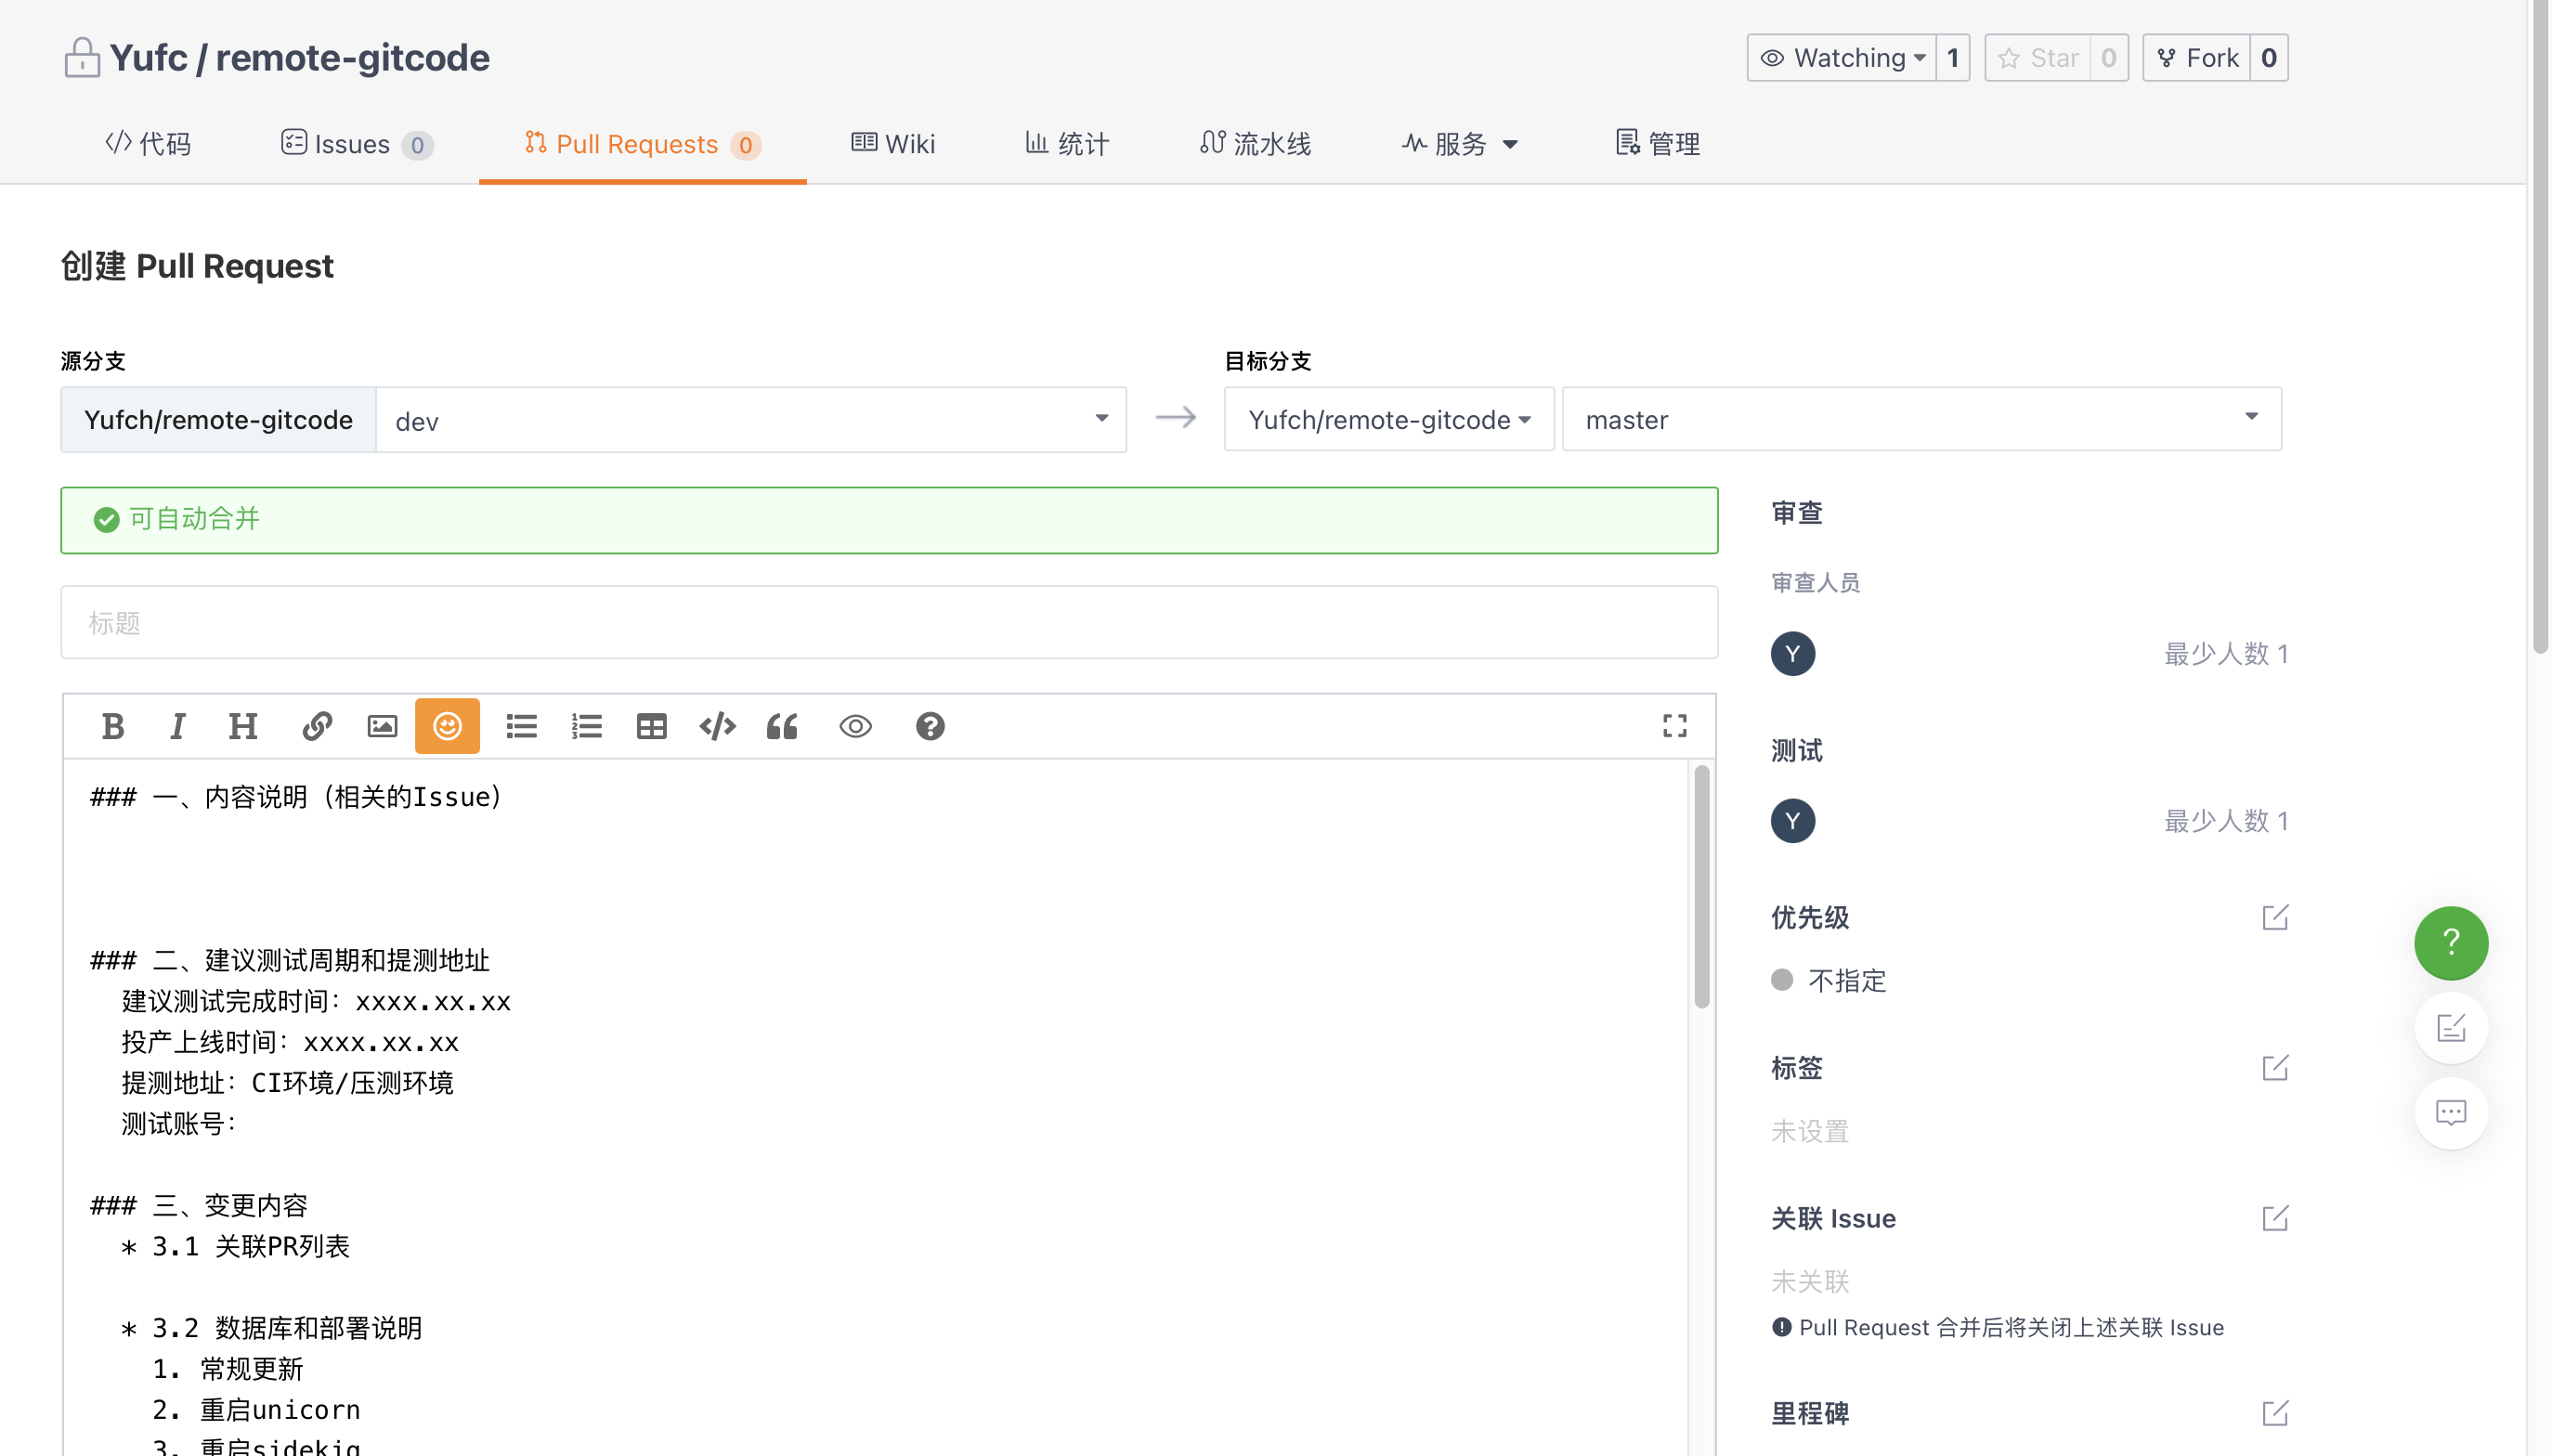Expand the editor to fullscreen
The width and height of the screenshot is (2552, 1456).
[x=1674, y=726]
